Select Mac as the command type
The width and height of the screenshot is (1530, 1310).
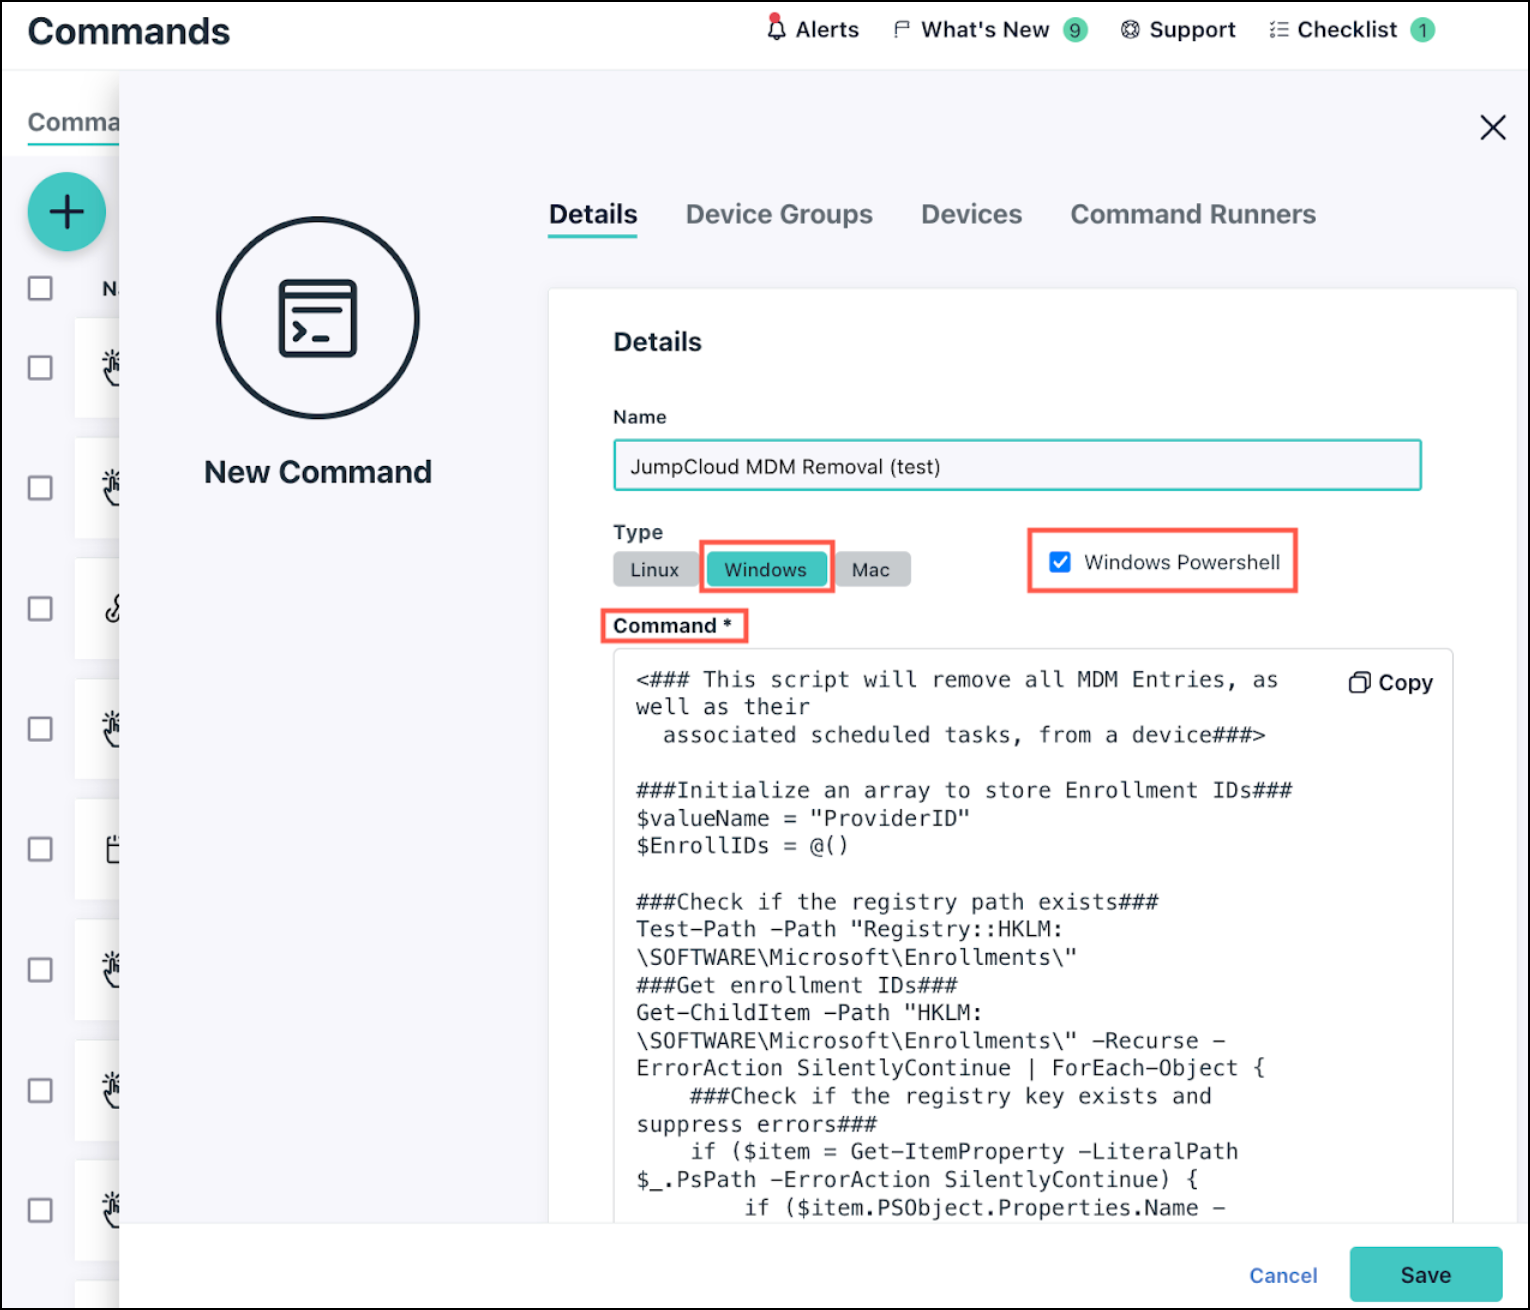872,569
